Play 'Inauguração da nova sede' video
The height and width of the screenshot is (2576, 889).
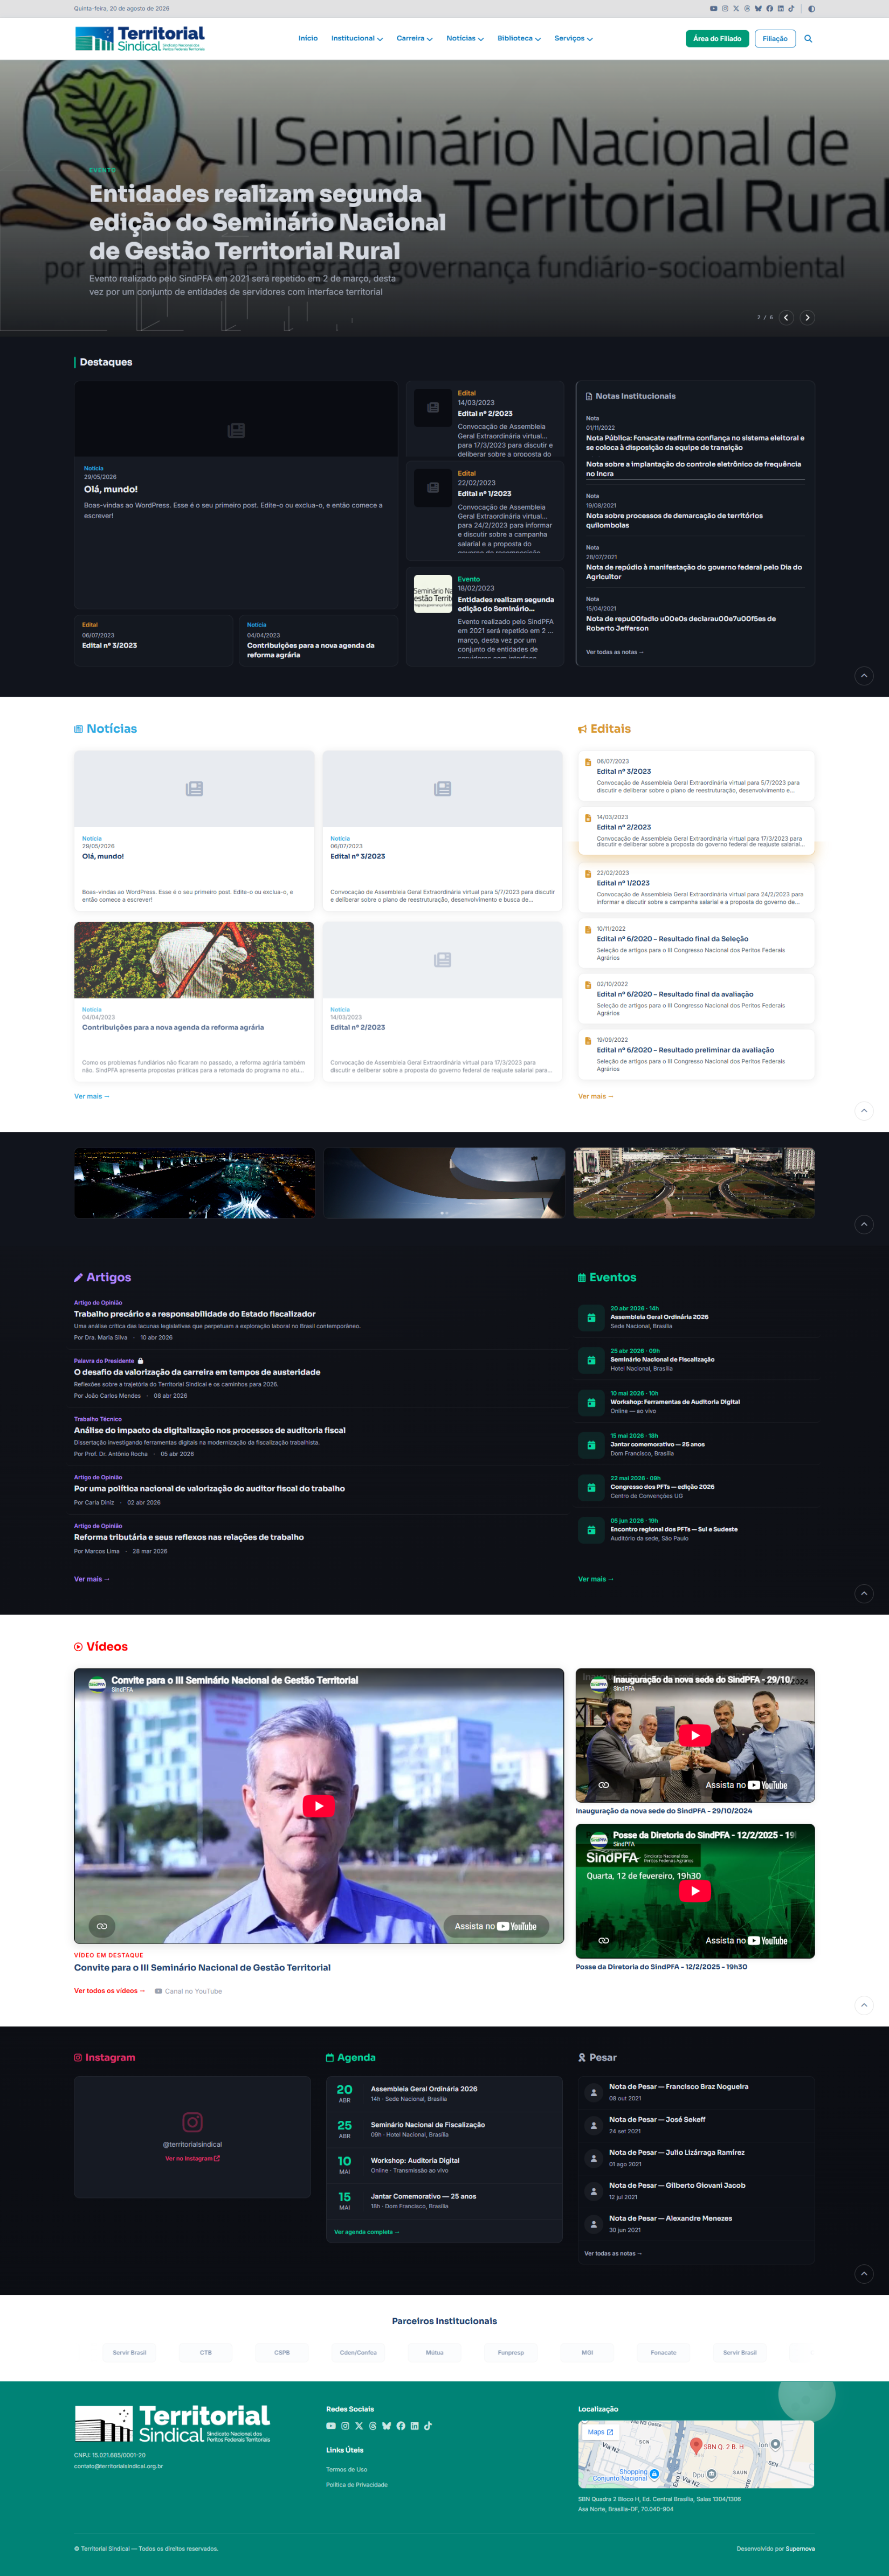(695, 1735)
